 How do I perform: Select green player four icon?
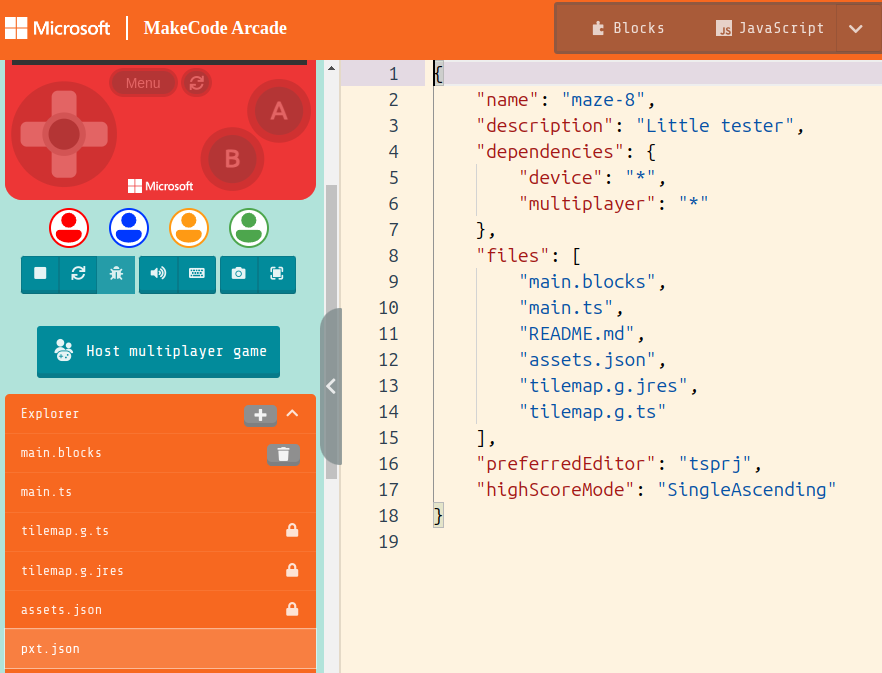[x=249, y=228]
